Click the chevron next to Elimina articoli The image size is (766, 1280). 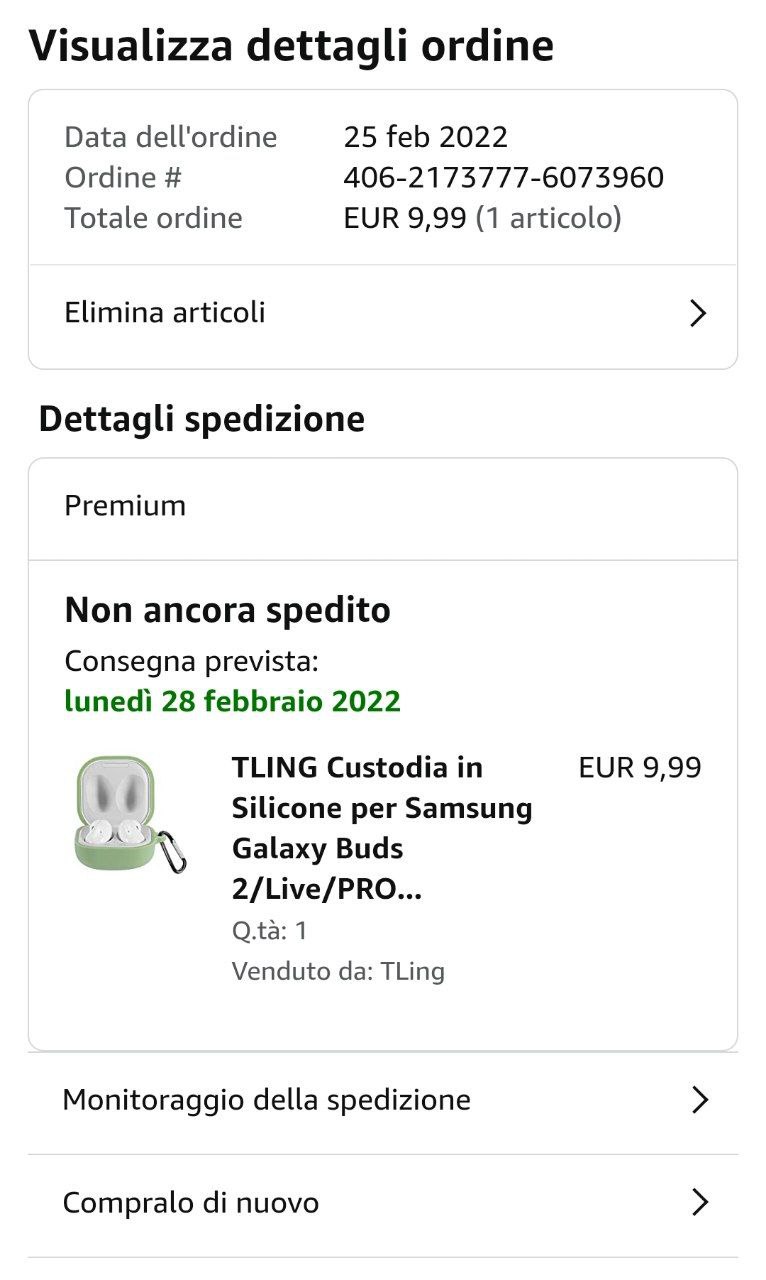(x=698, y=314)
